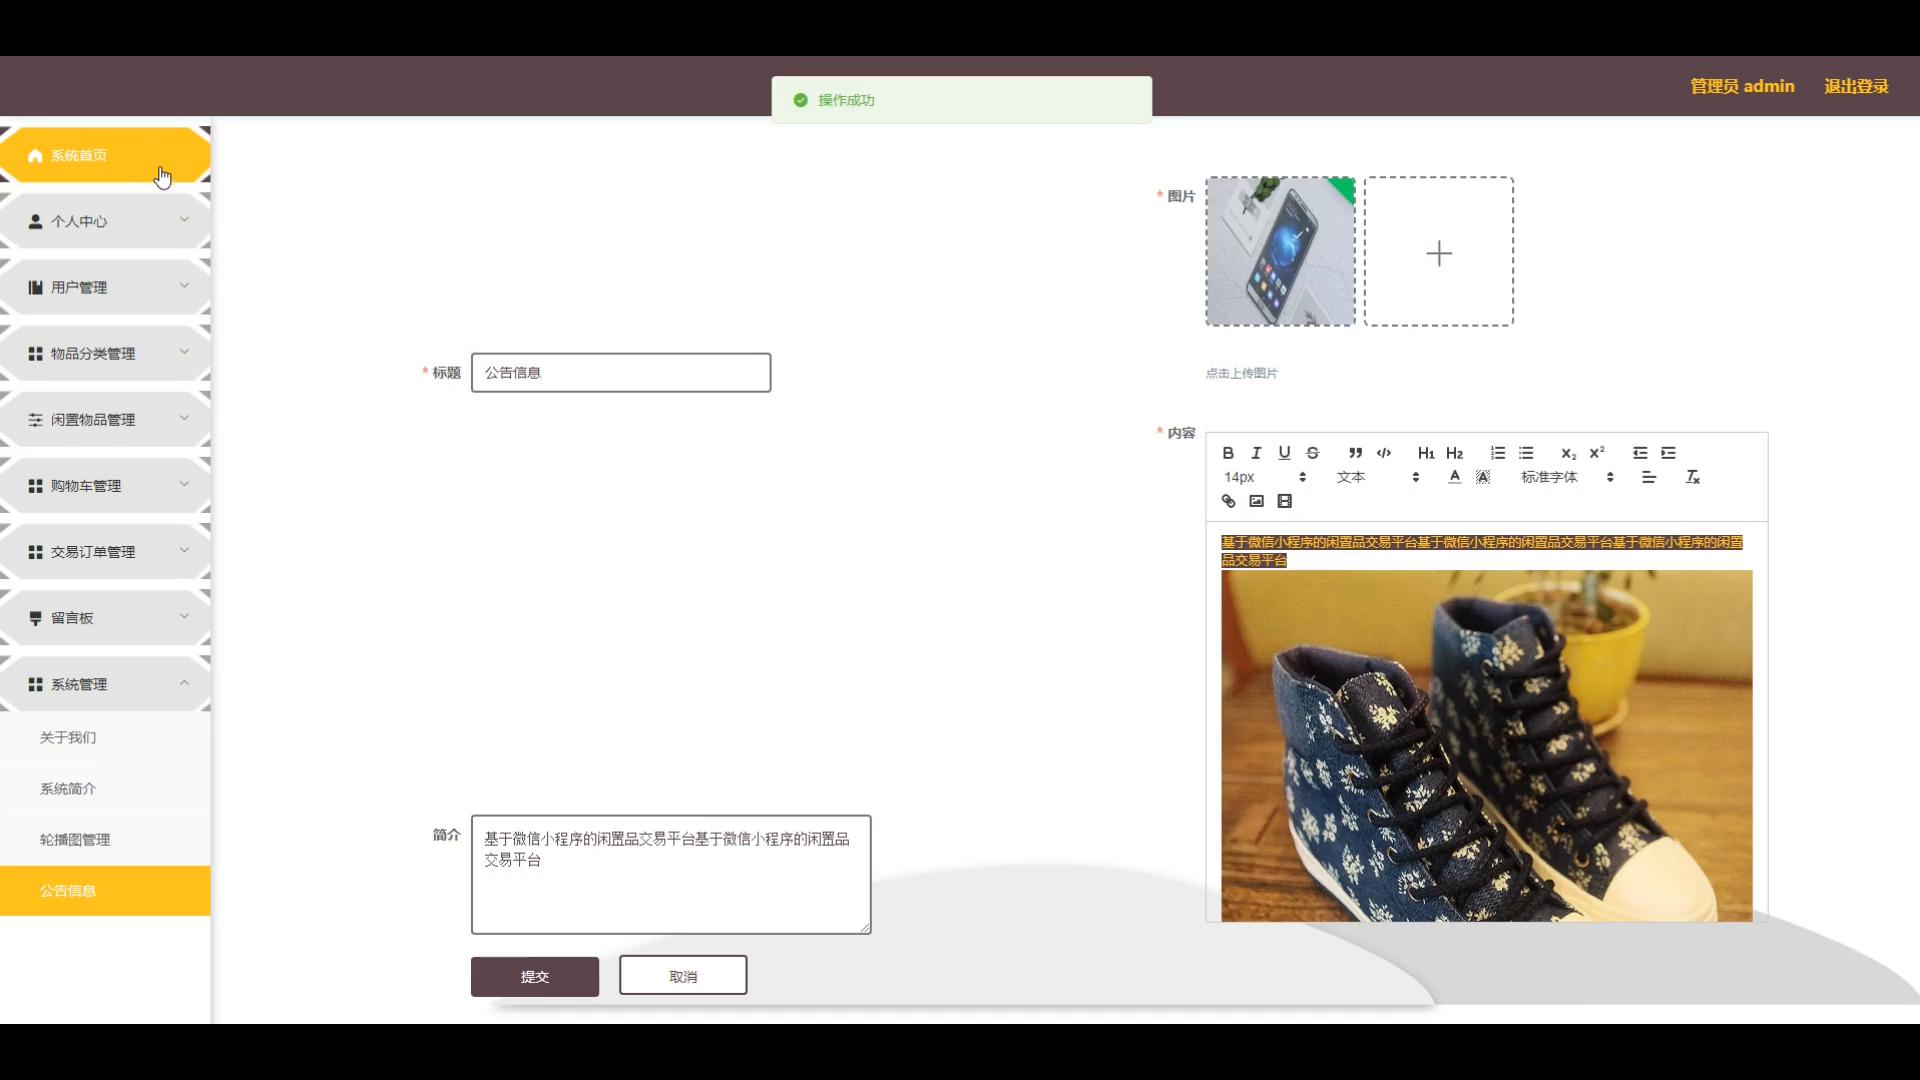Click 退出登录 to log out
Image resolution: width=1920 pixels, height=1080 pixels.
point(1856,86)
